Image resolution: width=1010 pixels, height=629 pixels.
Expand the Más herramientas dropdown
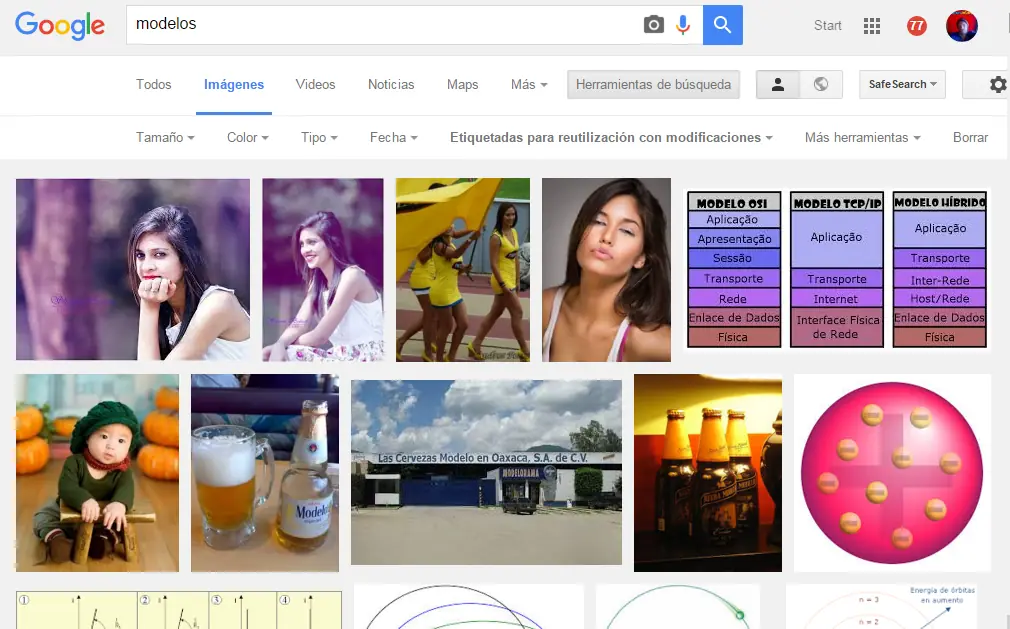pos(862,137)
